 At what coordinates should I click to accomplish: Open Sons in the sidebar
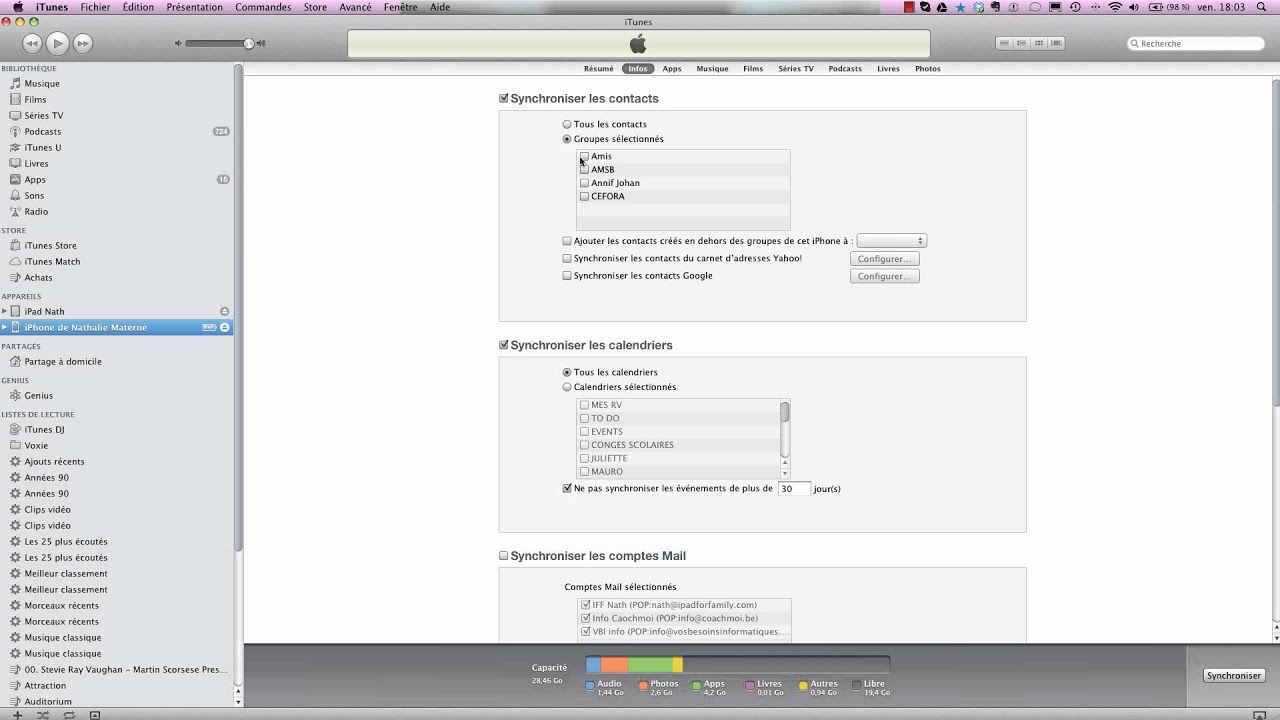pyautogui.click(x=34, y=195)
